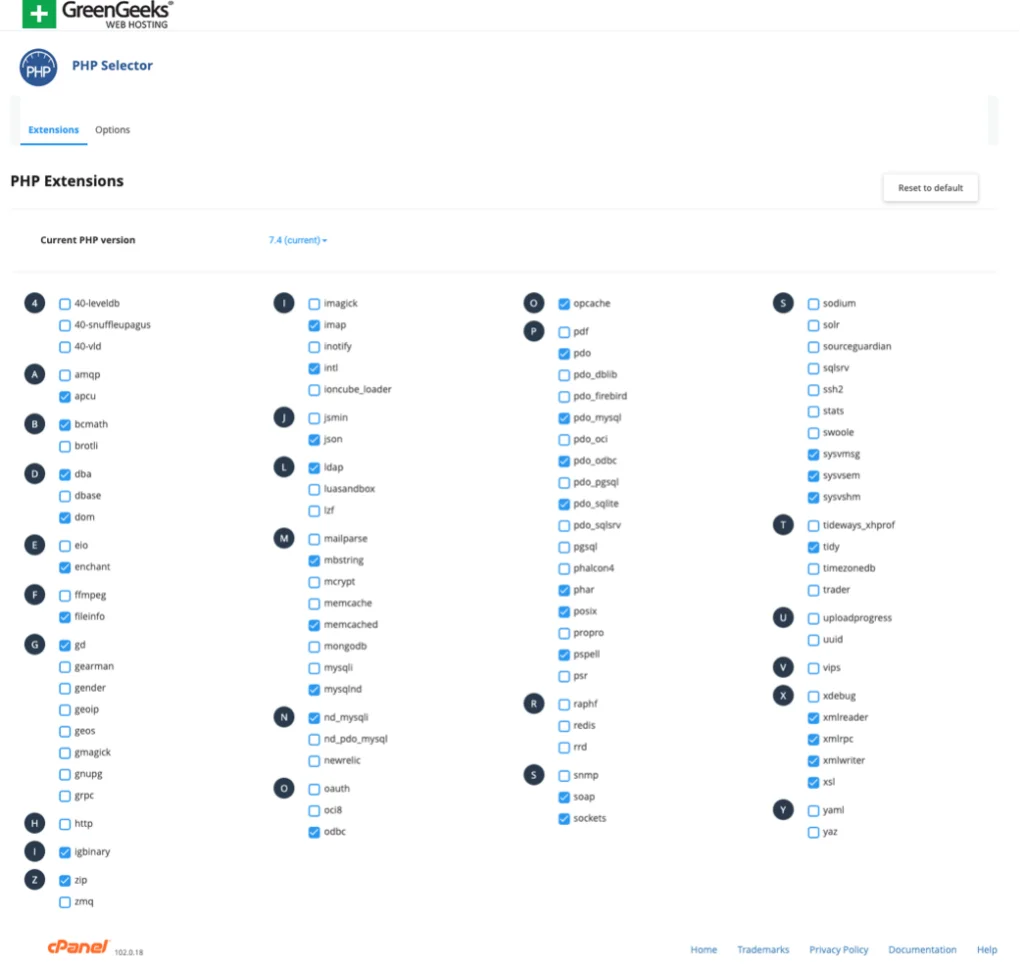Image resolution: width=1024 pixels, height=970 pixels.
Task: Disable the apcu extension checkbox
Action: pyautogui.click(x=65, y=396)
